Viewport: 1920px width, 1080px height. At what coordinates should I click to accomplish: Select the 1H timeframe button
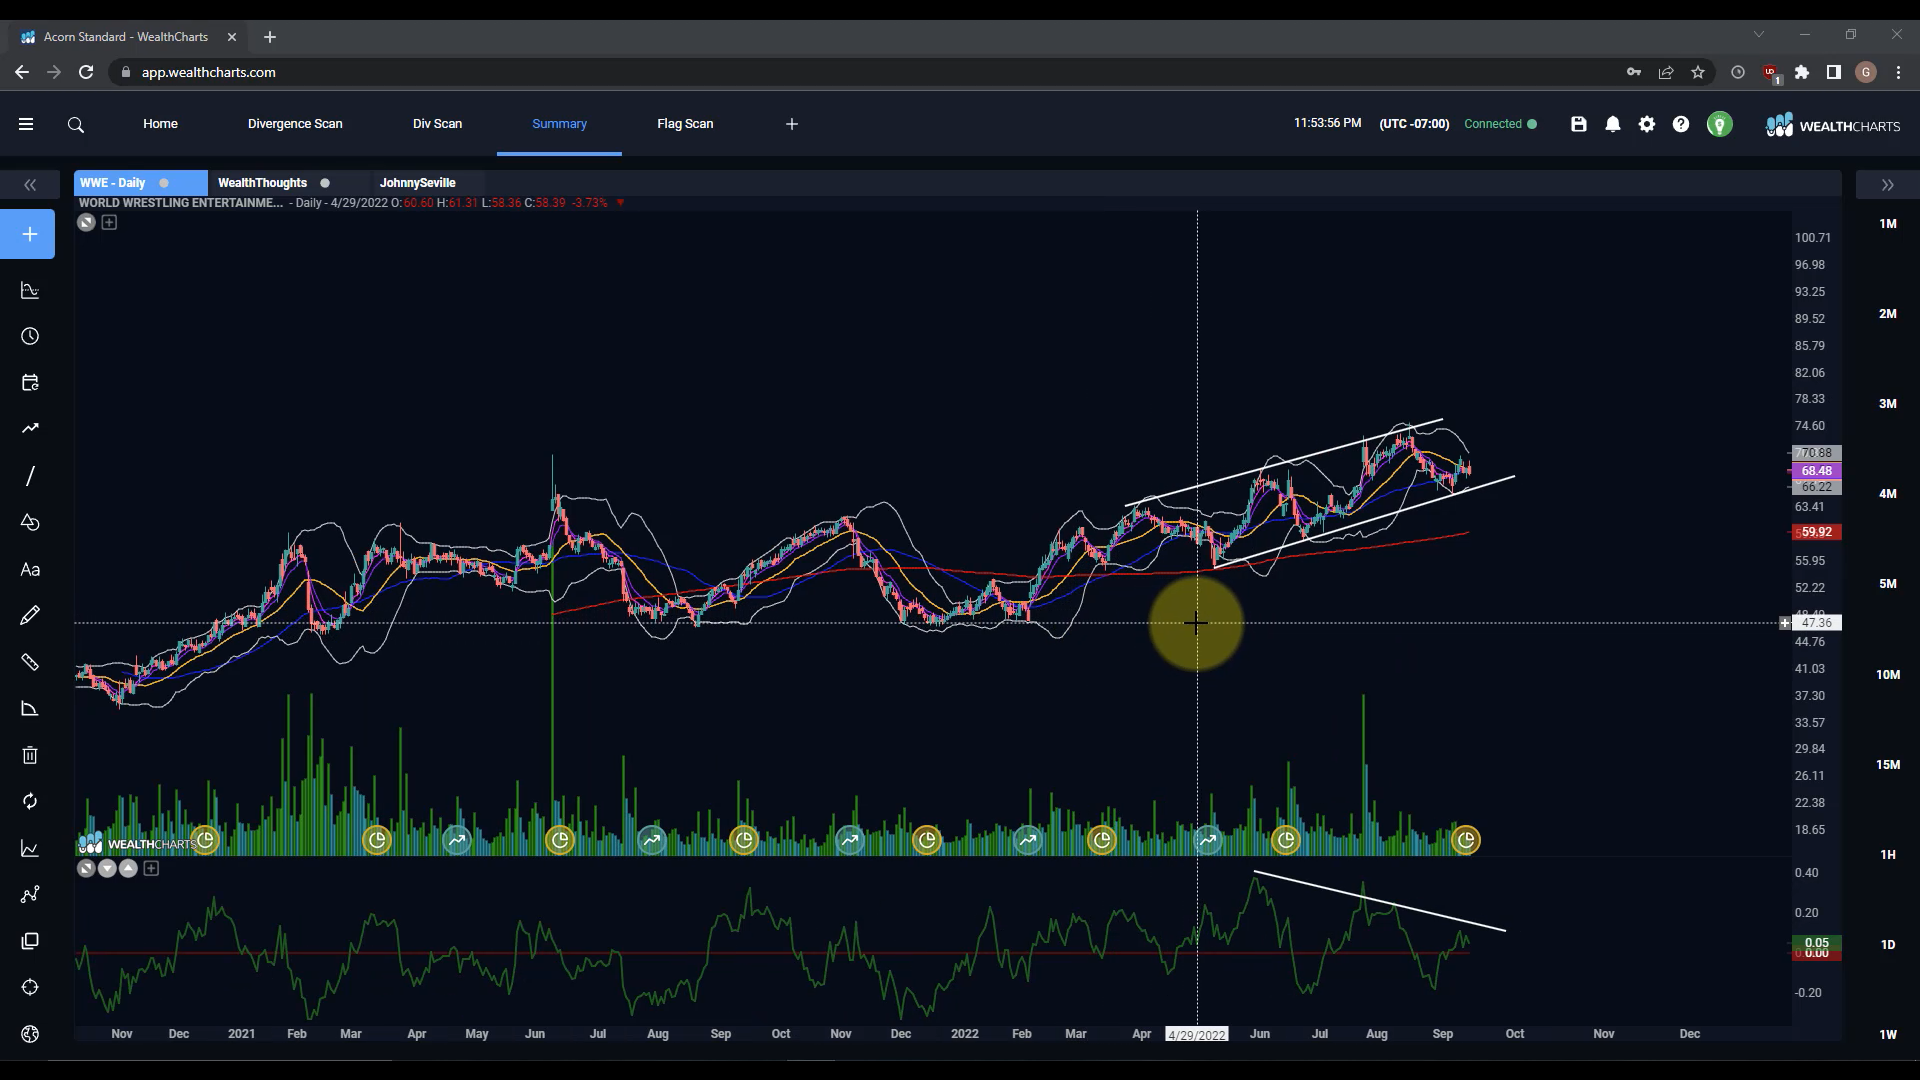click(x=1888, y=855)
